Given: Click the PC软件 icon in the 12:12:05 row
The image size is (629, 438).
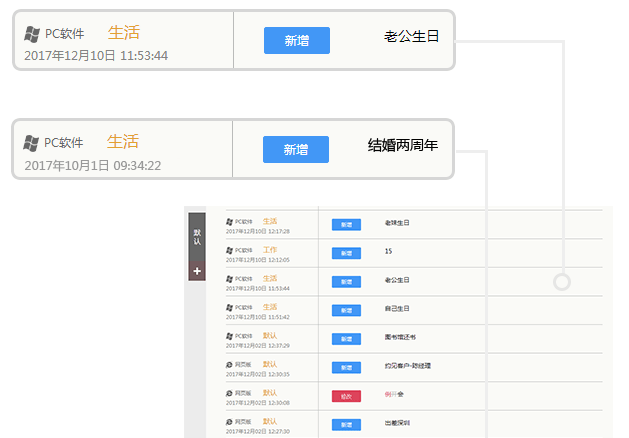Looking at the screenshot, I should [x=229, y=250].
